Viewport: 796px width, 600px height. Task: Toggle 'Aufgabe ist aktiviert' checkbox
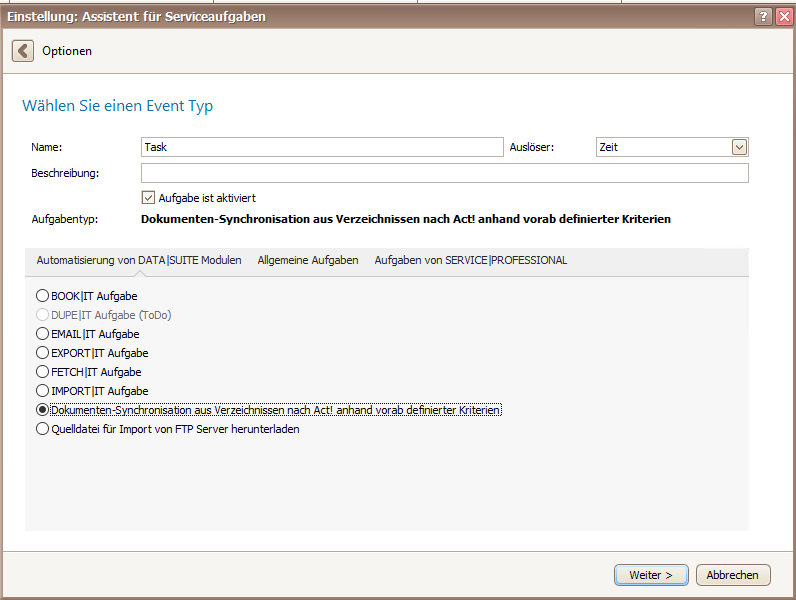click(x=148, y=197)
